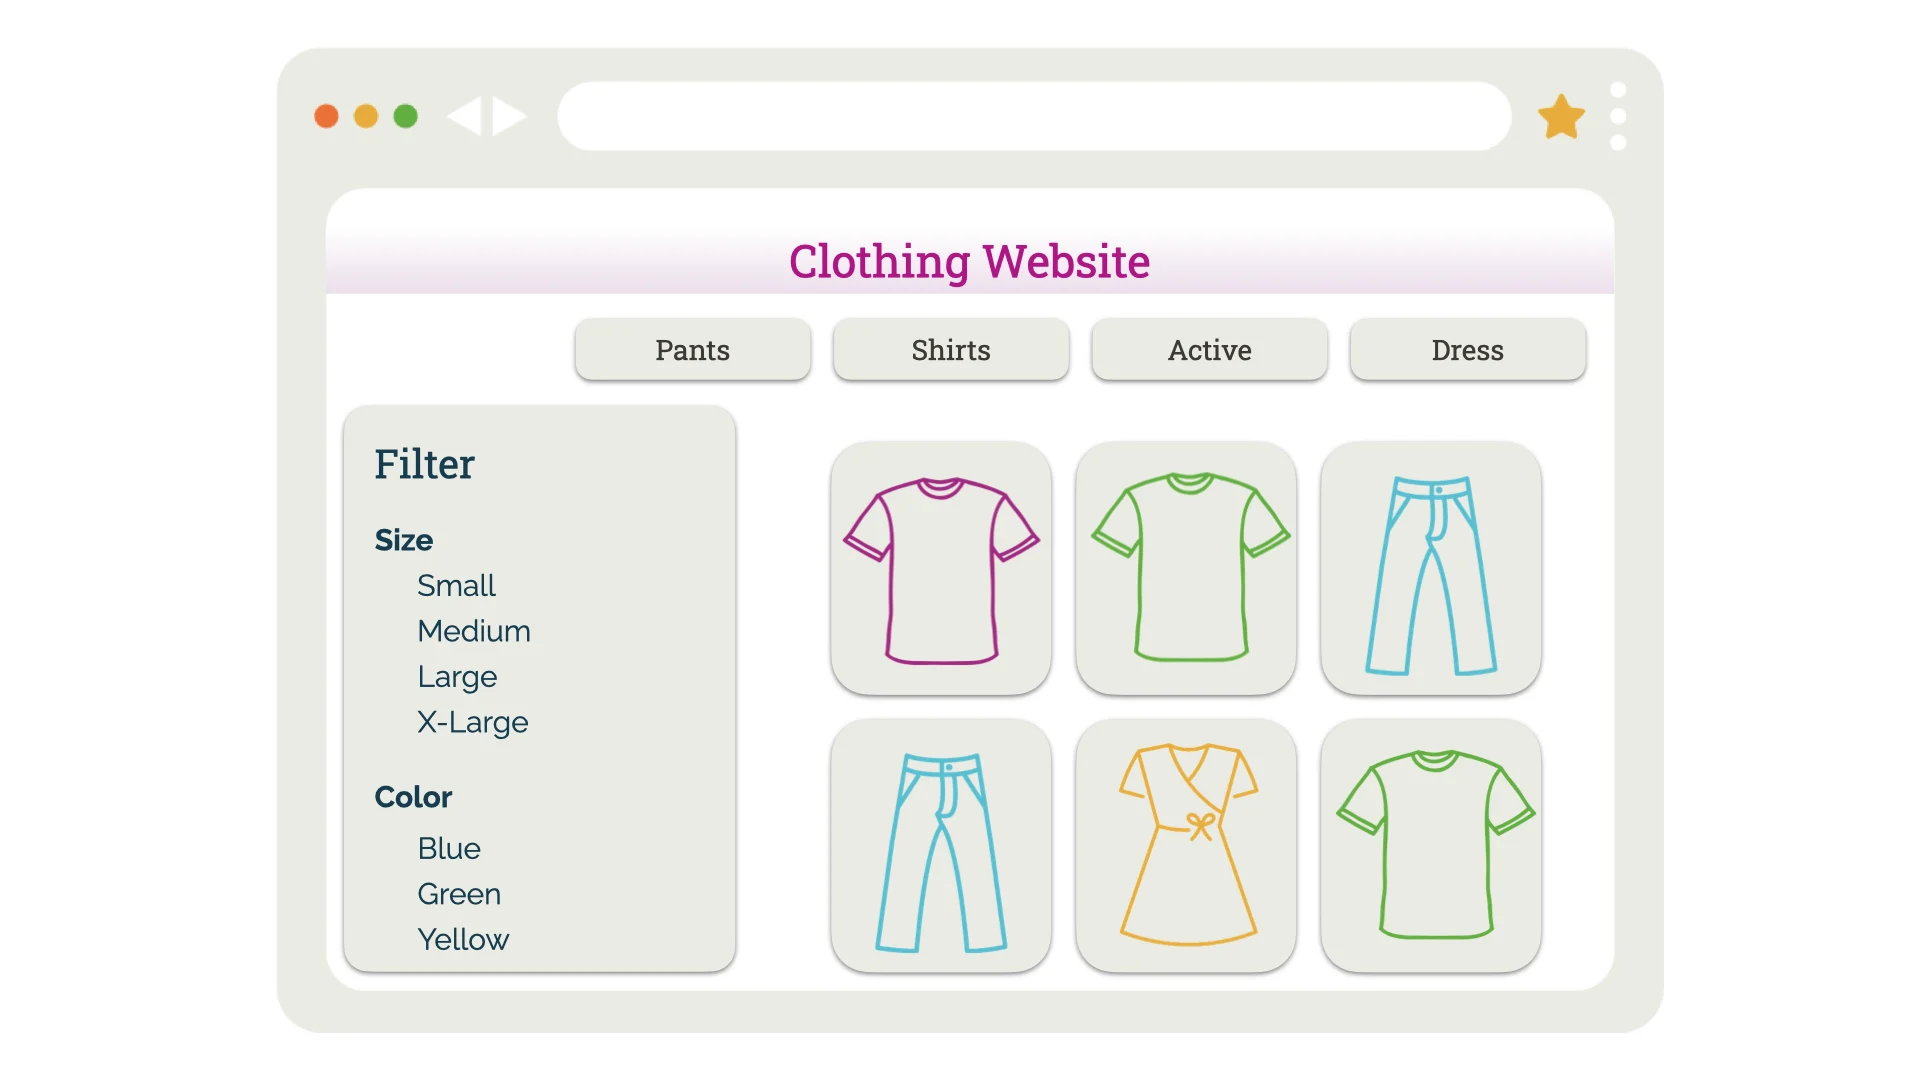Screen dimensions: 1920x1080
Task: Open the bottom-row green t-shirt
Action: 1431,845
